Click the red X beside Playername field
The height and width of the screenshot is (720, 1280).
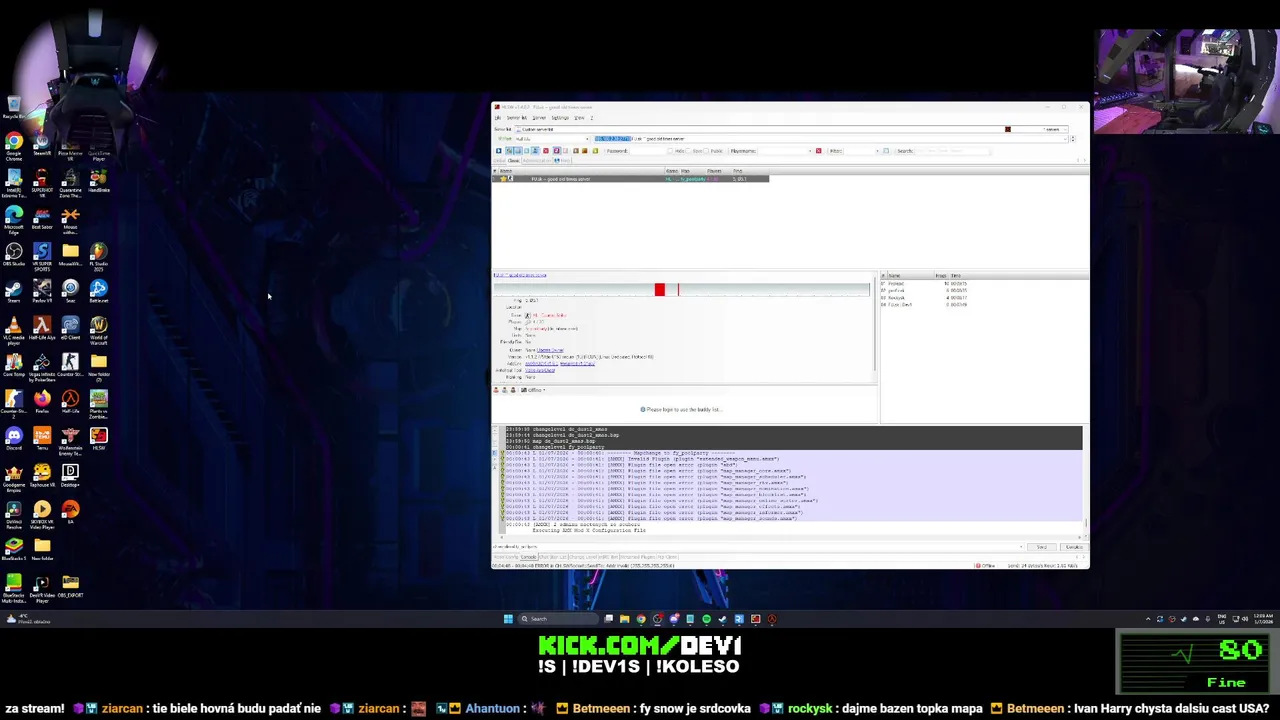tap(819, 151)
